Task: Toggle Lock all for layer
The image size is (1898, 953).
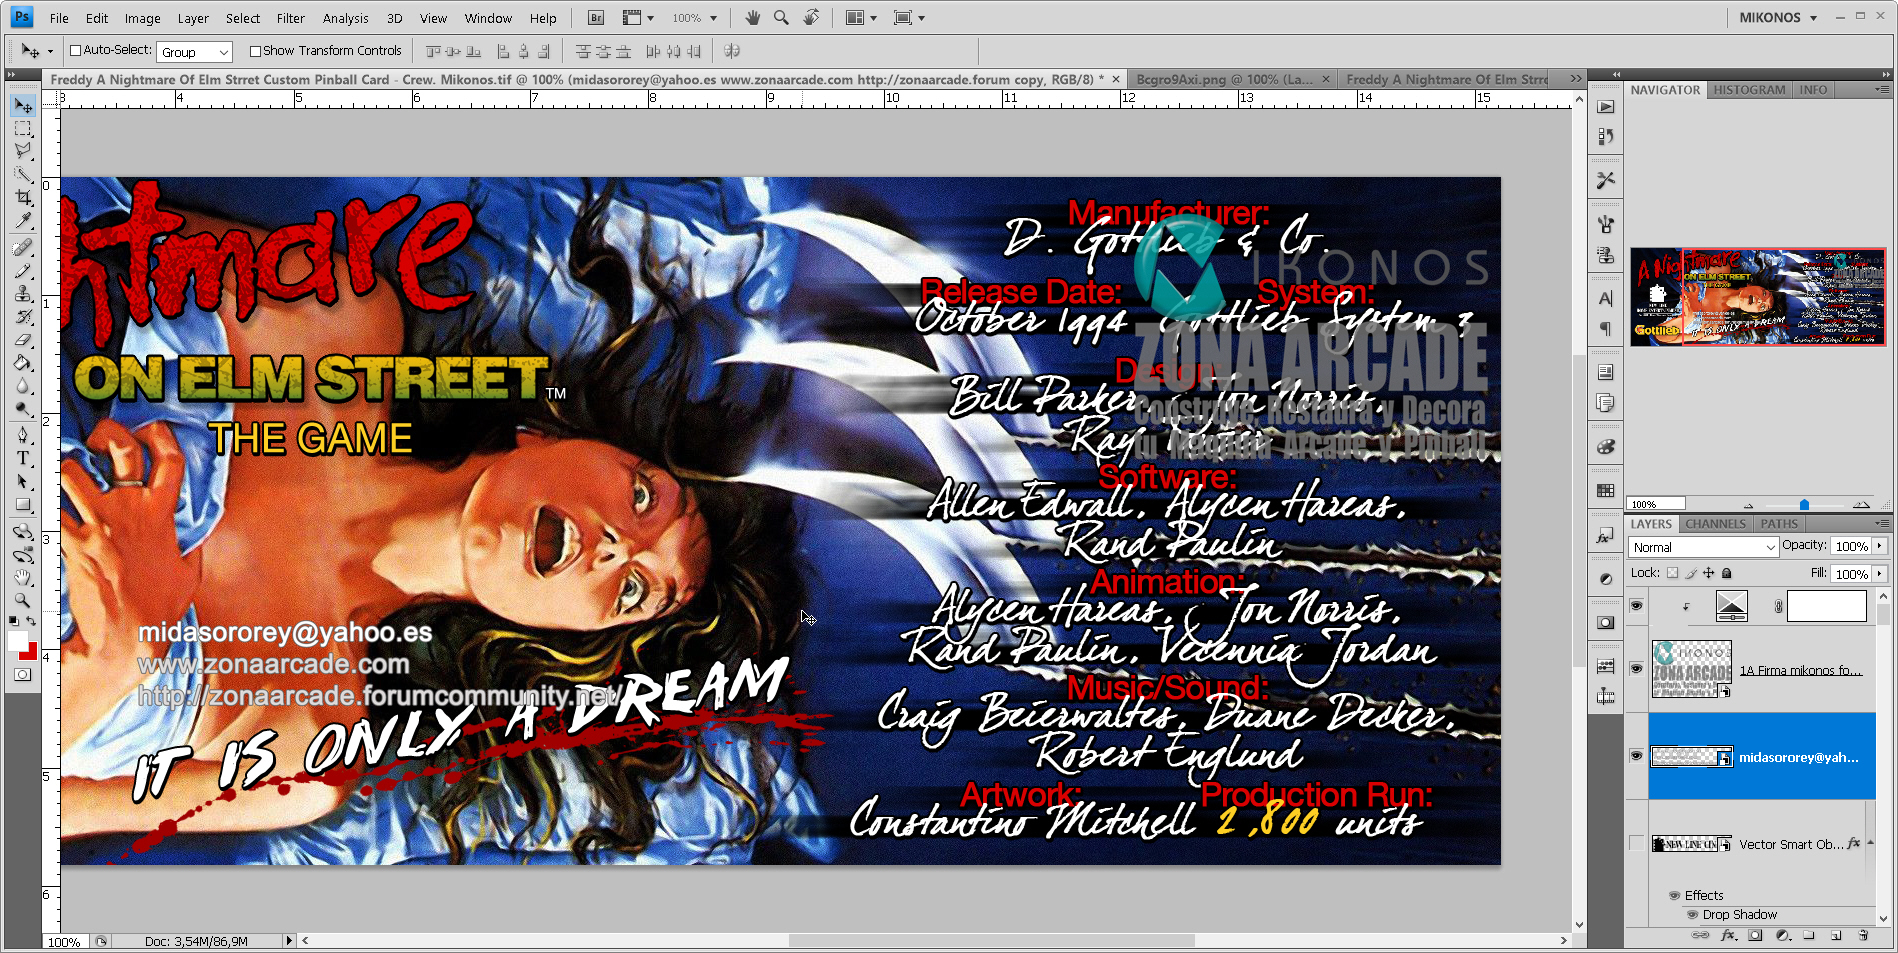Action: (x=1726, y=573)
